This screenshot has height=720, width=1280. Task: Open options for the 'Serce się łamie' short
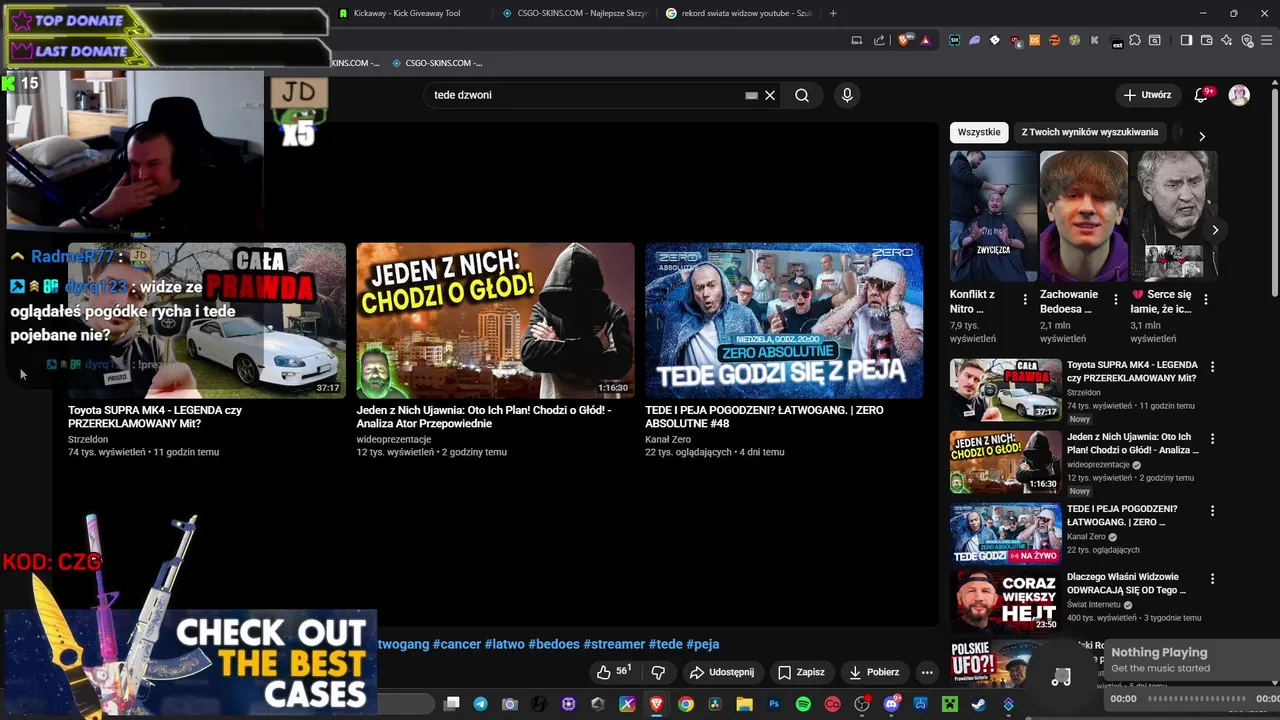click(1206, 299)
